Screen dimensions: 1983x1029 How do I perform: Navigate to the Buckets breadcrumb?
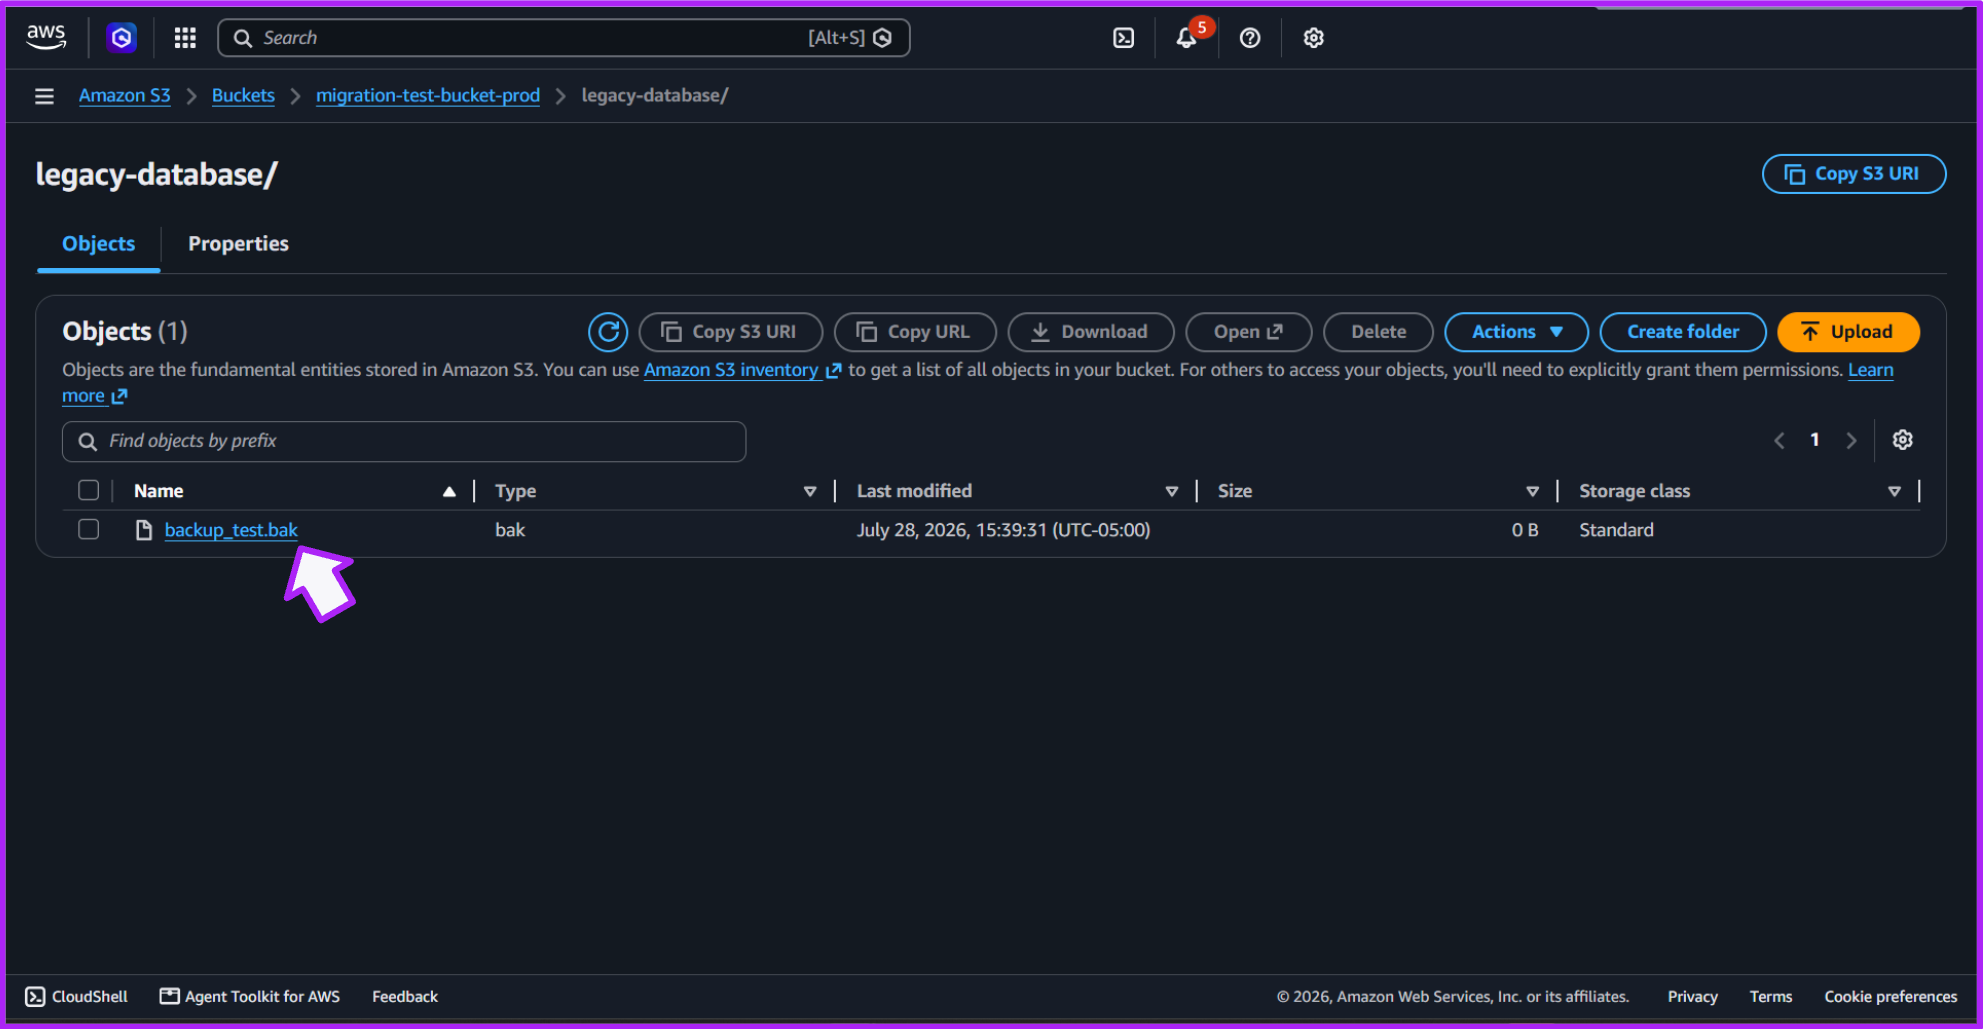coord(243,96)
